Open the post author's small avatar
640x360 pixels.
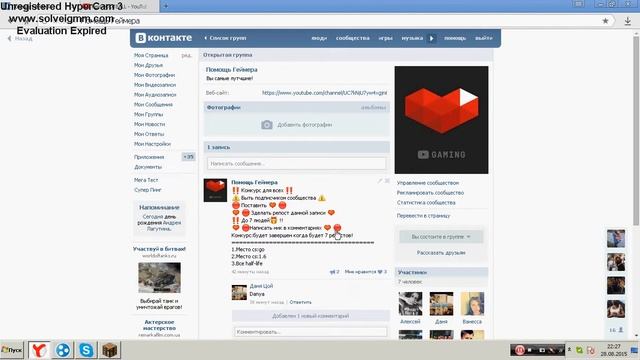click(215, 190)
